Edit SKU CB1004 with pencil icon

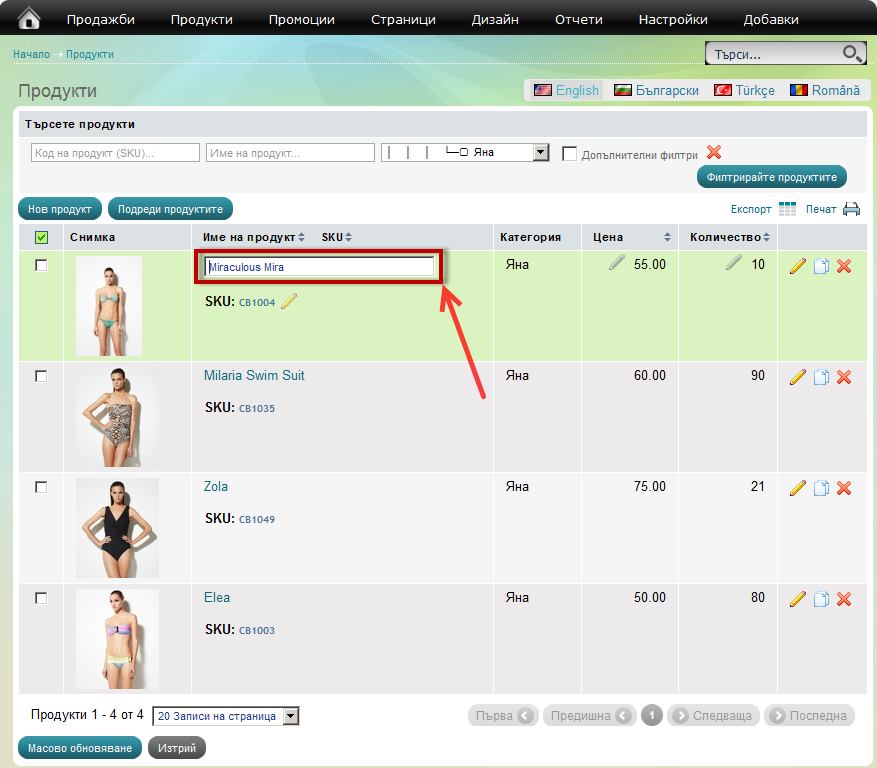[x=289, y=301]
